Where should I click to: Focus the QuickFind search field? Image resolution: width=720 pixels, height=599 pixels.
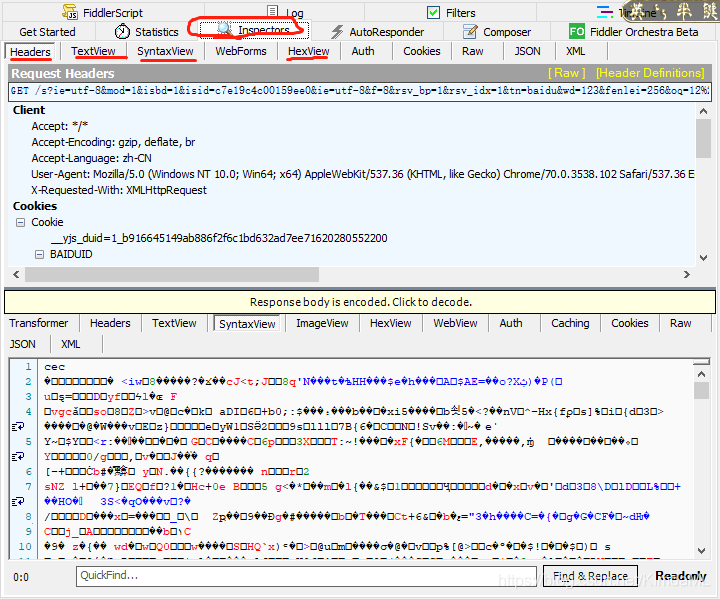click(306, 576)
